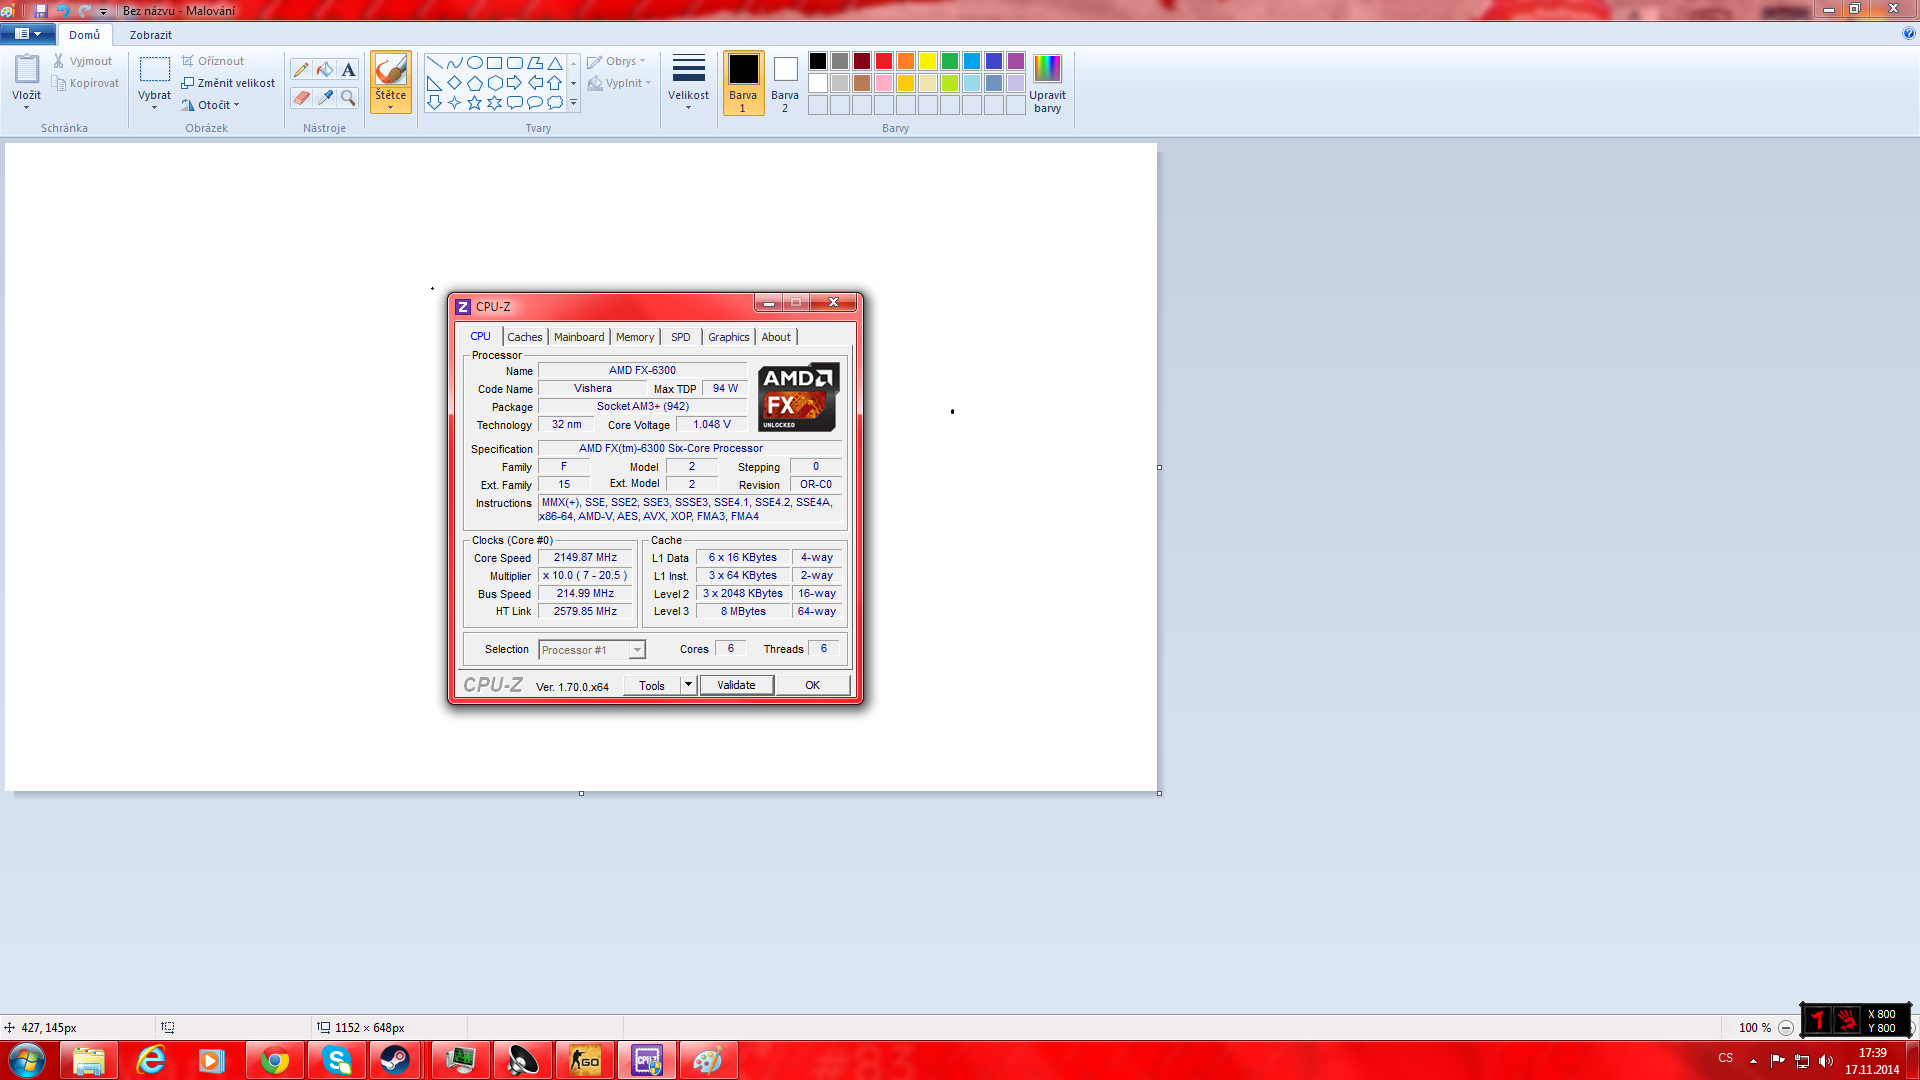Choose the five-point star shape
The height and width of the screenshot is (1080, 1920).
point(474,103)
